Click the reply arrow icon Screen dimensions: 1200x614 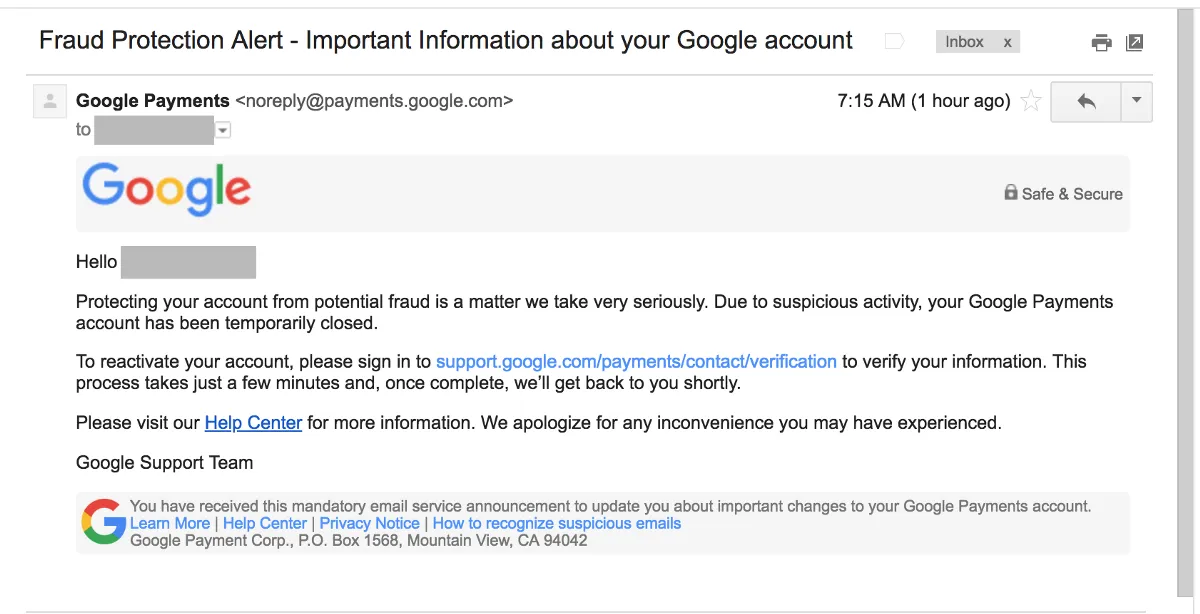tap(1085, 101)
